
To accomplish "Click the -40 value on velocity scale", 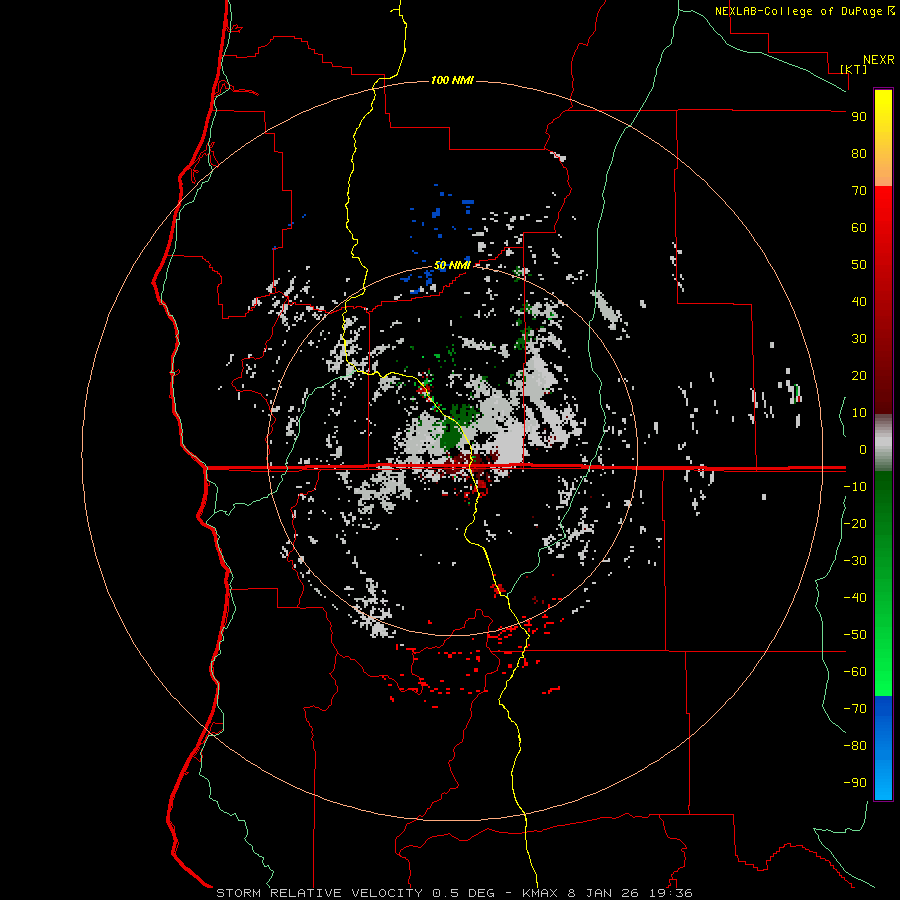I will (x=855, y=598).
